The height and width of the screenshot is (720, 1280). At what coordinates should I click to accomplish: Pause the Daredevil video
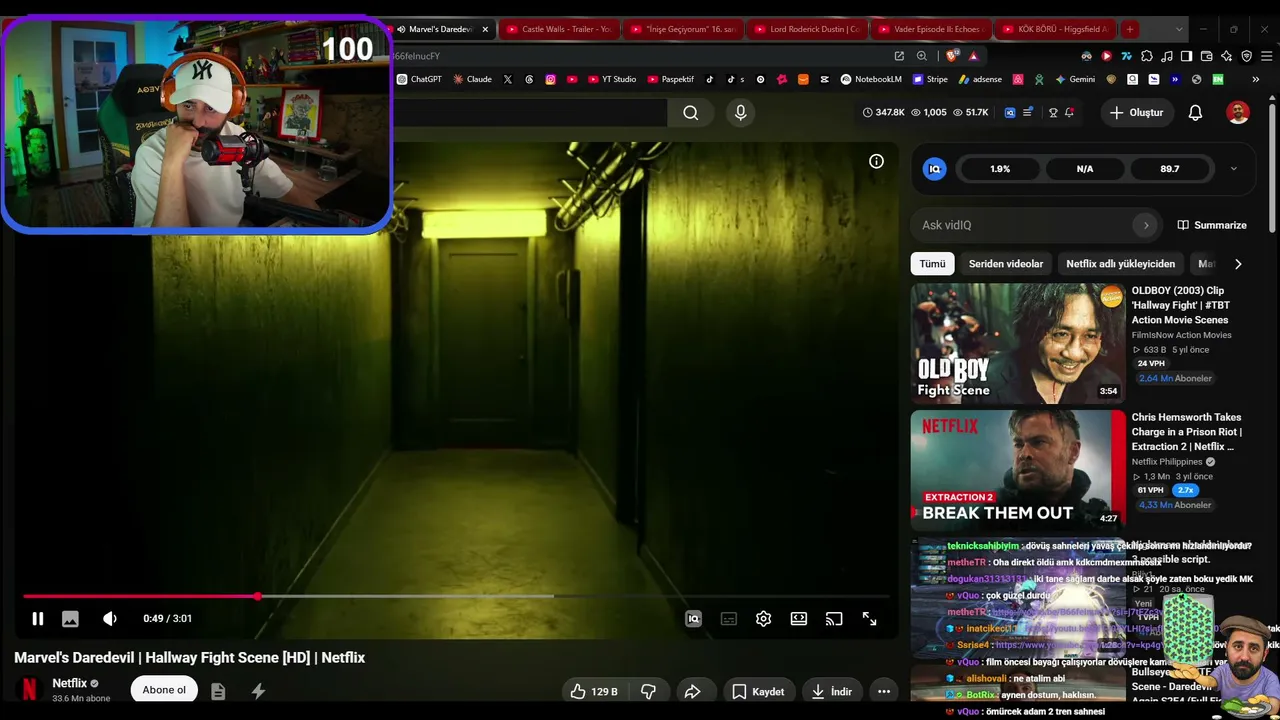[37, 619]
